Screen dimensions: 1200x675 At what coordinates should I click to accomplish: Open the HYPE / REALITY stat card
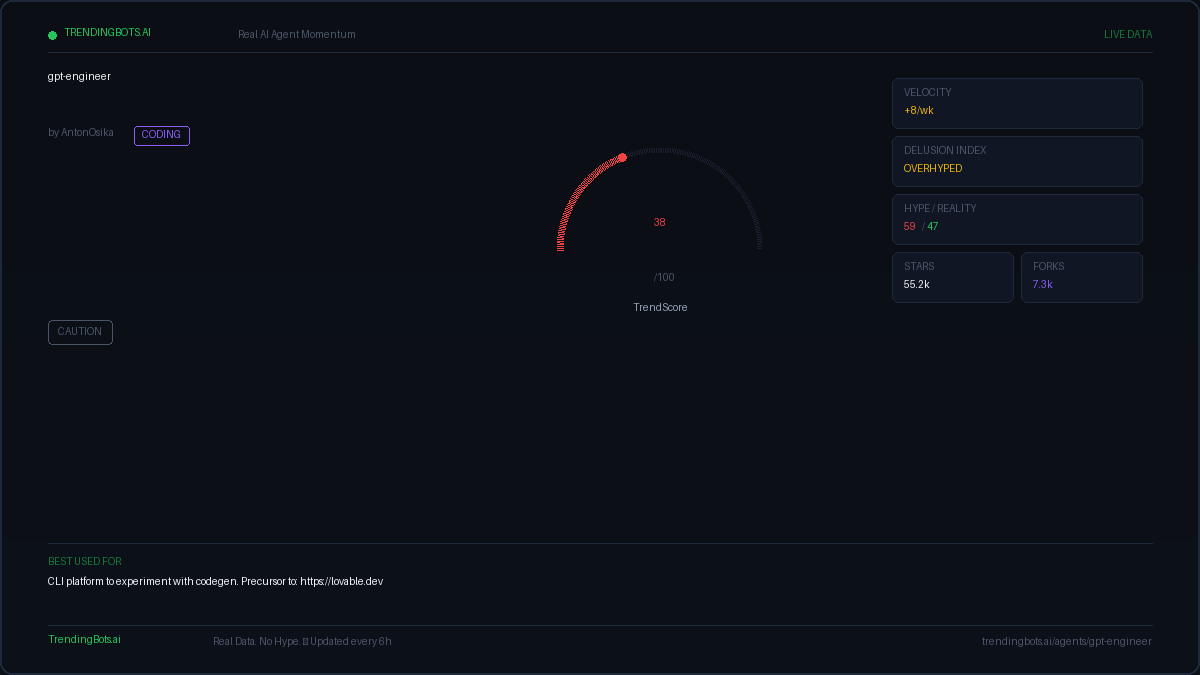coord(1017,219)
